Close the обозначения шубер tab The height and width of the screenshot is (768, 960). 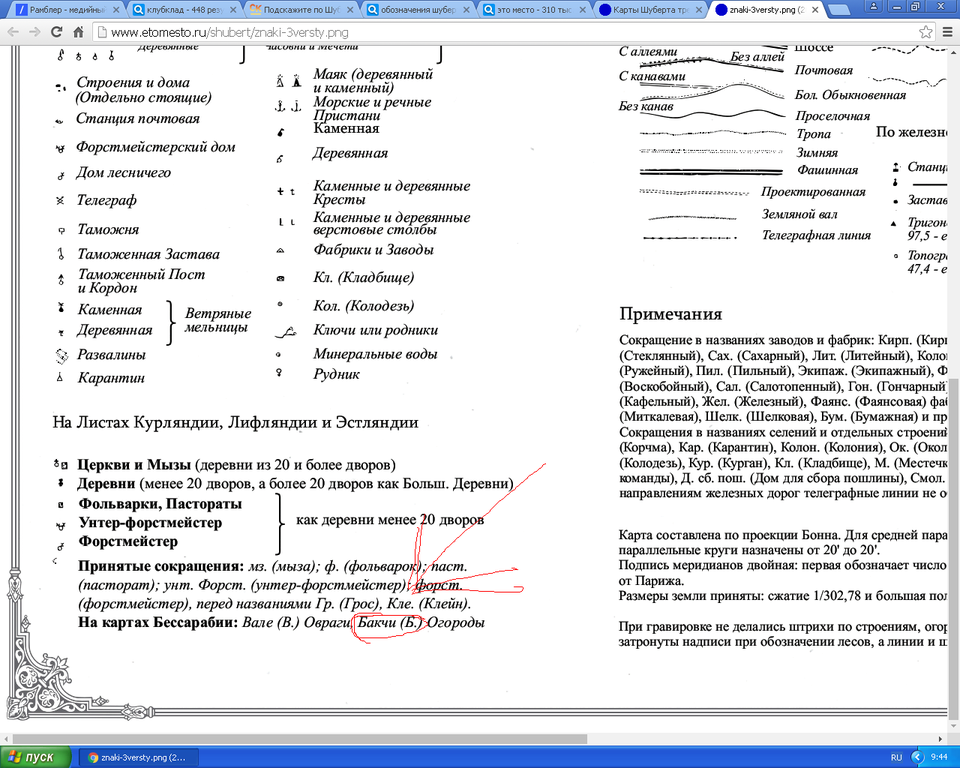(467, 10)
